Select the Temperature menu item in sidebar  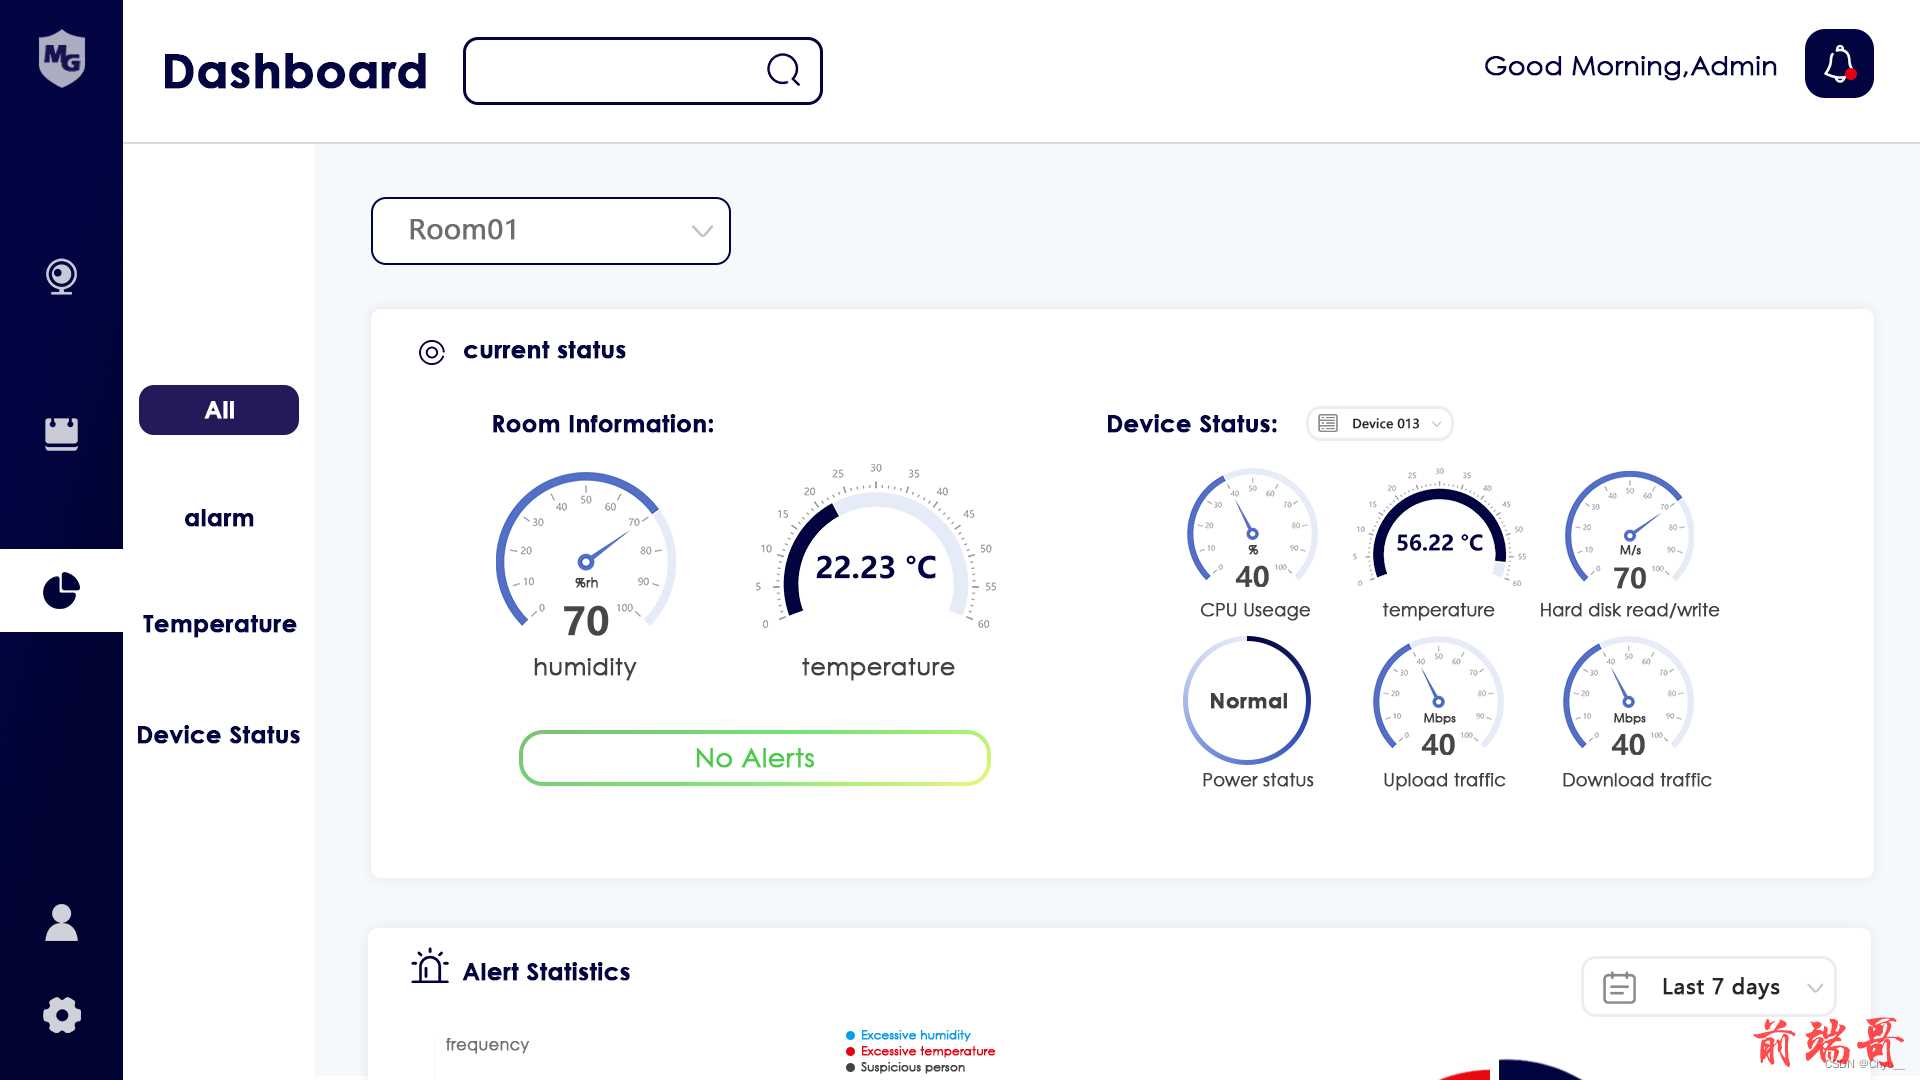219,624
